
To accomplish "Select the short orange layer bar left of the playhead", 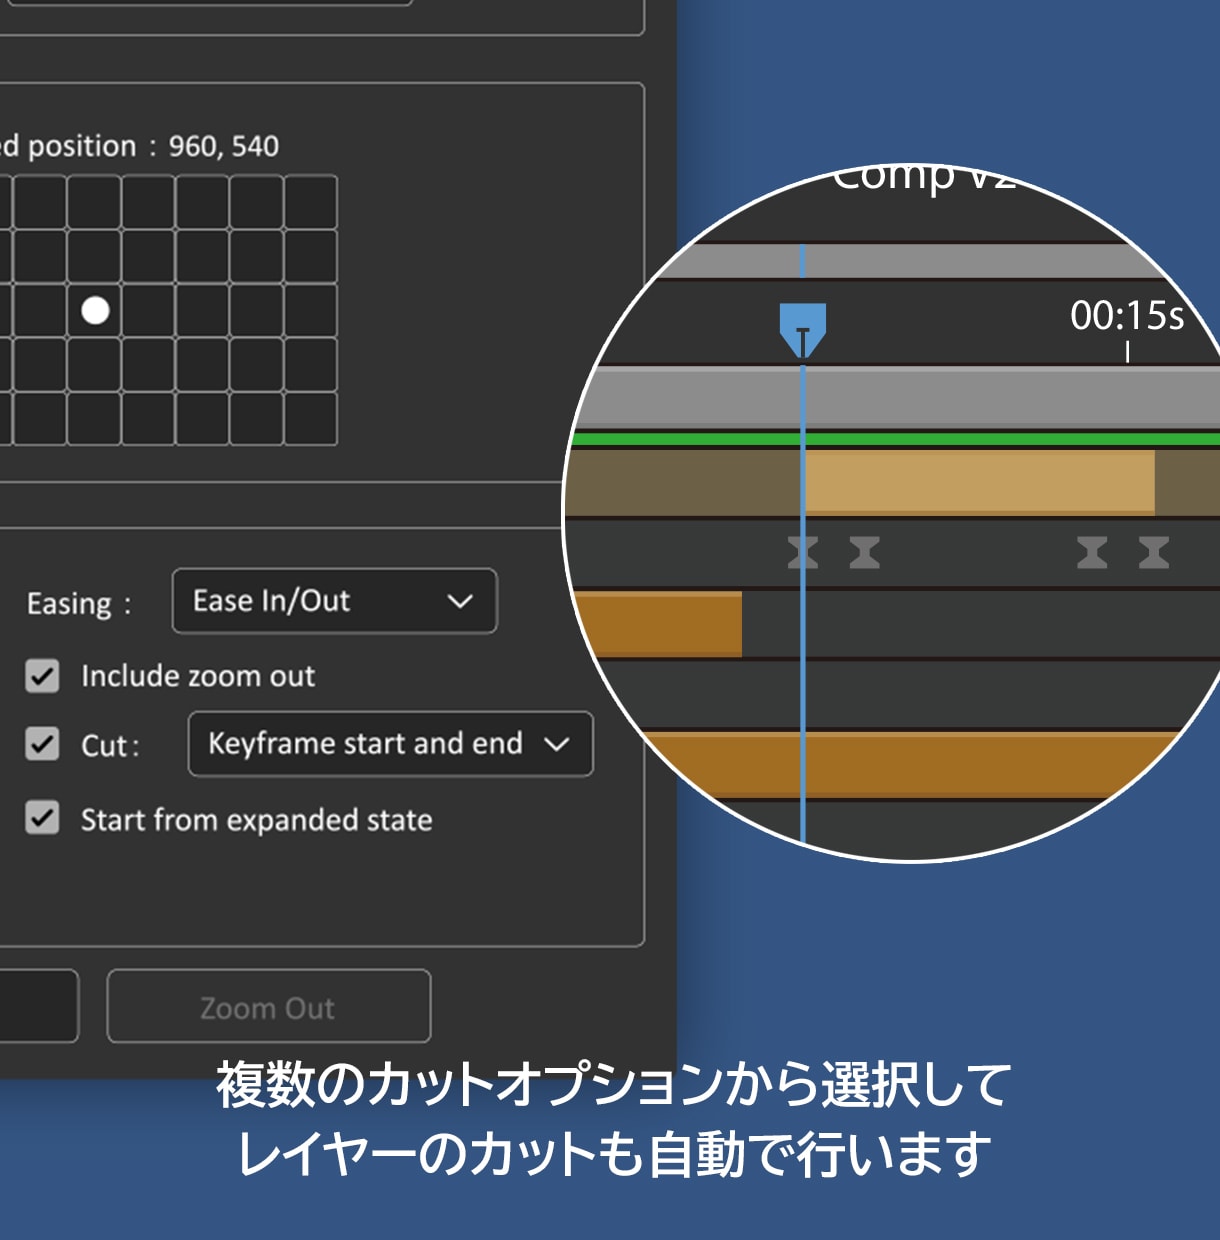I will (x=658, y=624).
